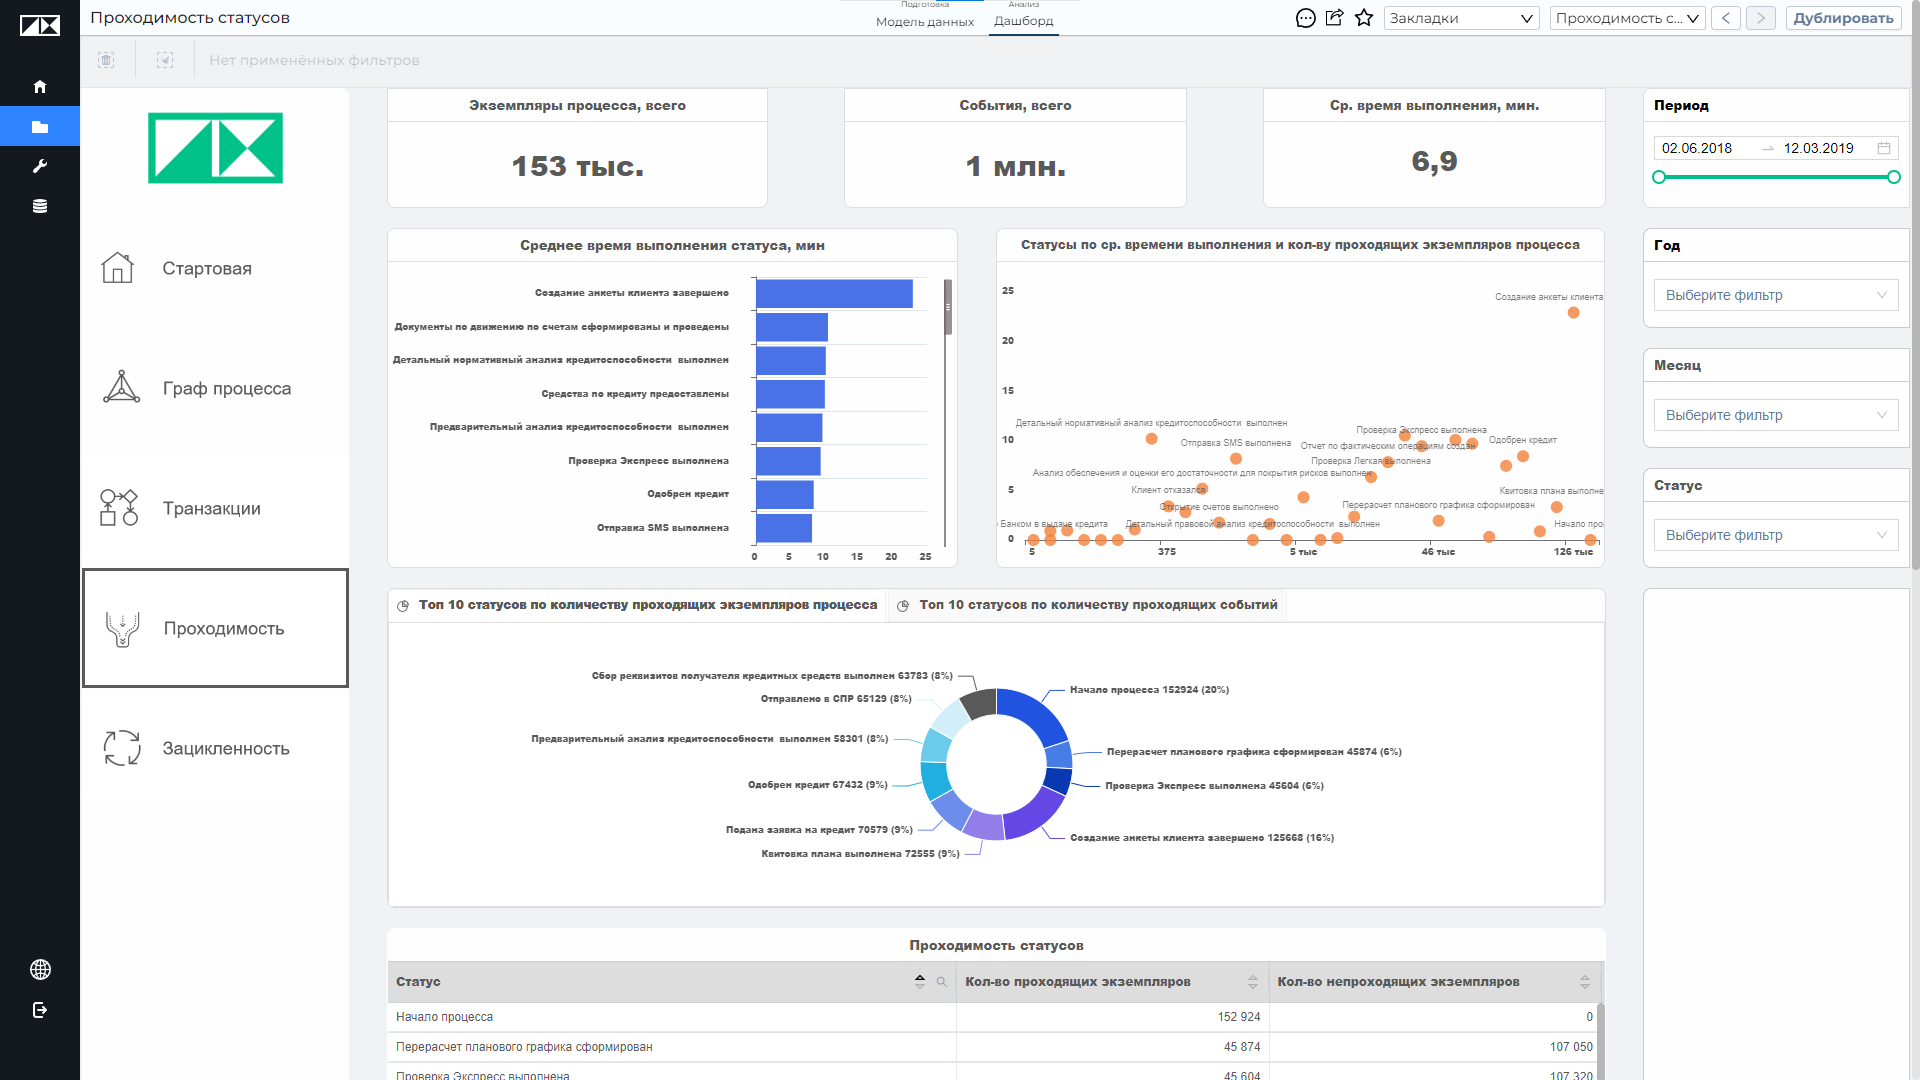
Task: Open the database icon in left sidebar
Action: (40, 206)
